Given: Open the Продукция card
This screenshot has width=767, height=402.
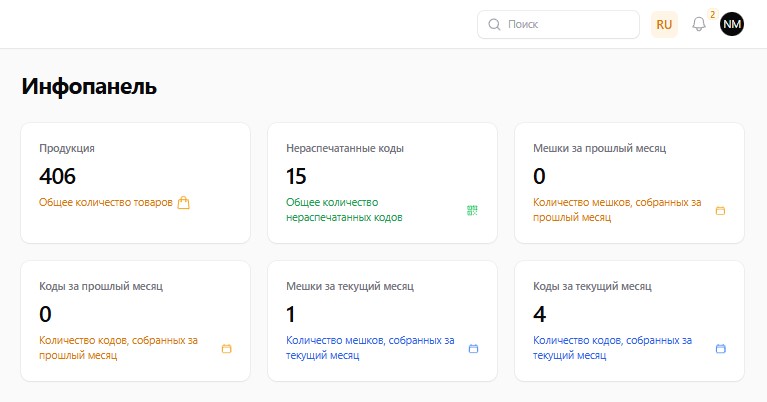Looking at the screenshot, I should pyautogui.click(x=135, y=182).
